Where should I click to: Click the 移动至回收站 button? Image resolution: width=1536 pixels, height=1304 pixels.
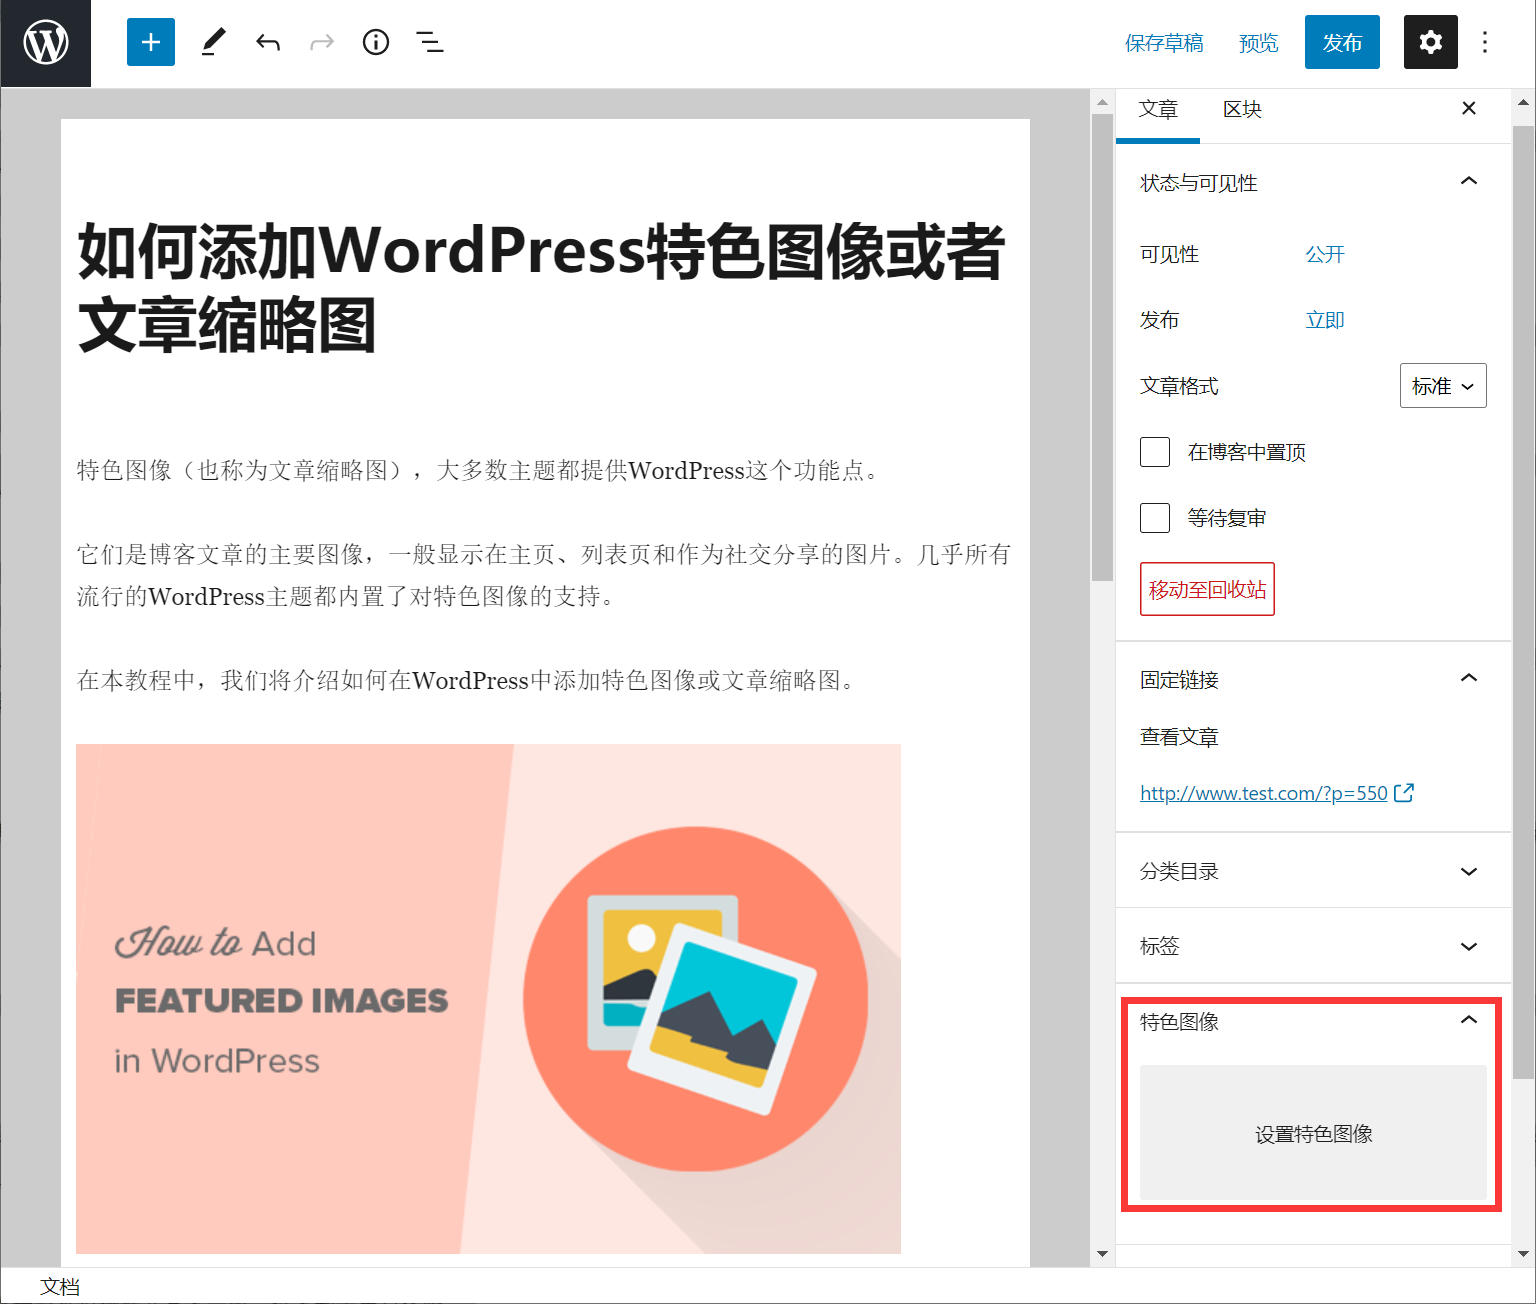(1207, 589)
